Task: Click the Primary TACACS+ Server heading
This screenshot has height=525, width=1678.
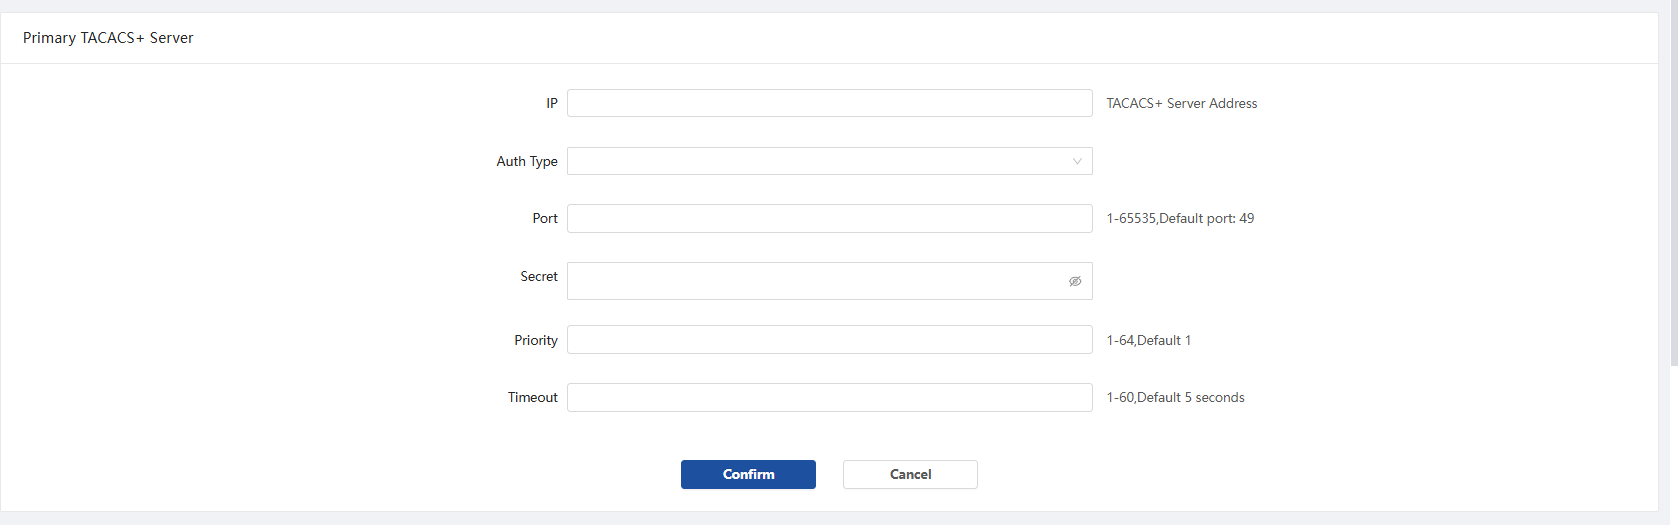Action: [x=108, y=38]
